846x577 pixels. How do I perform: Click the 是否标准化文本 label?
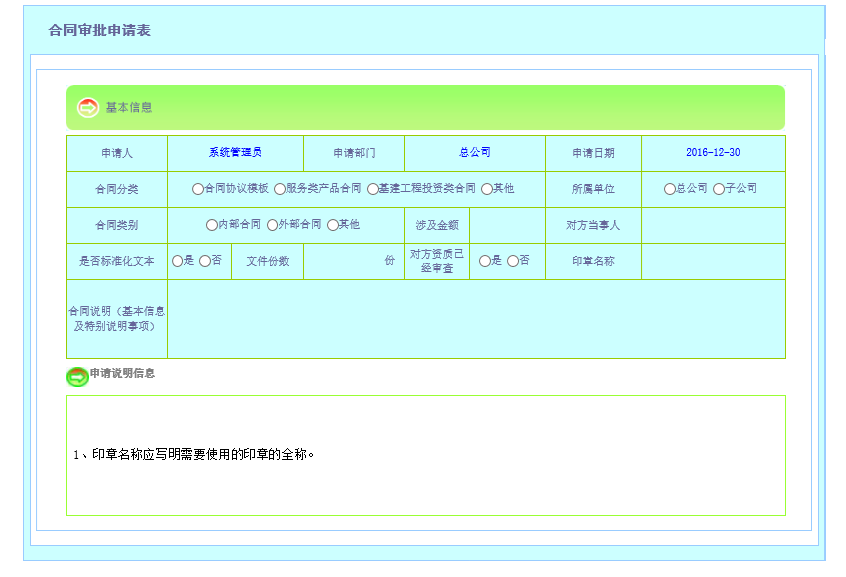(117, 261)
